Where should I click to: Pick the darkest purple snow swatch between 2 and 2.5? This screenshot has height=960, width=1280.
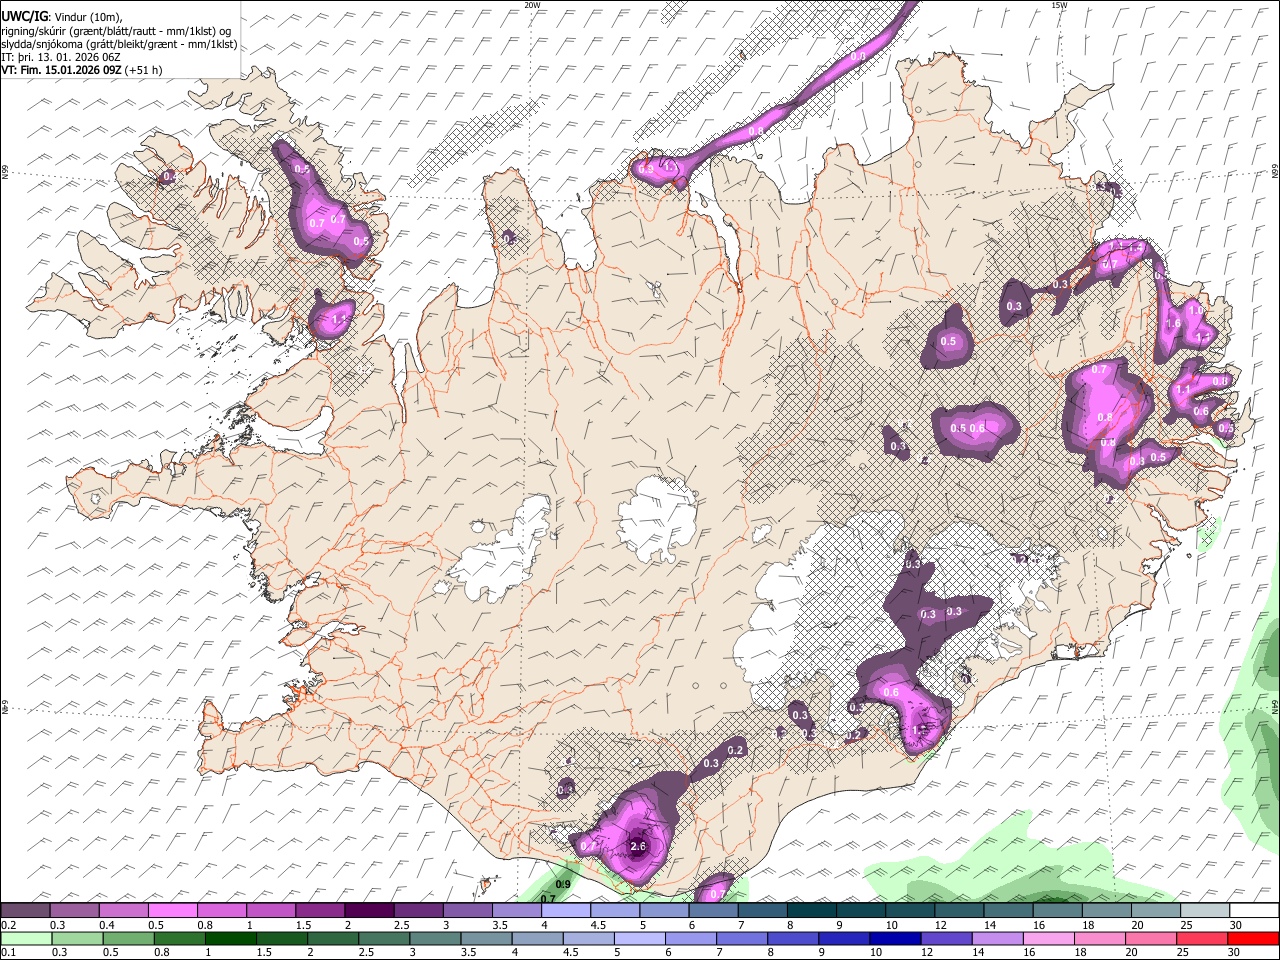(369, 910)
